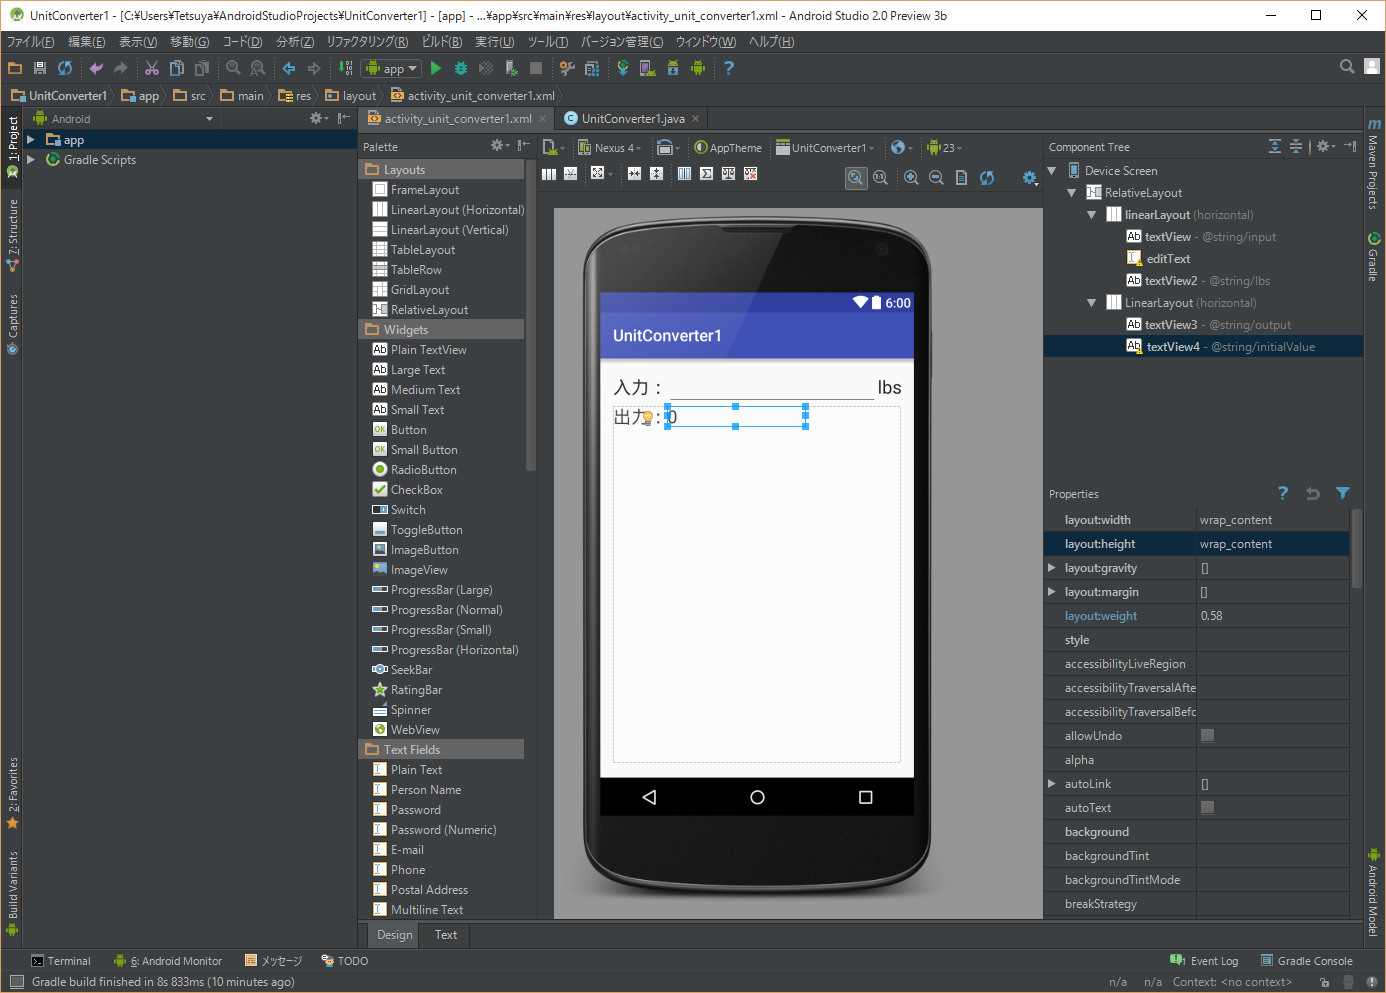
Task: Navigate Back with the left arrow icon
Action: 289,68
